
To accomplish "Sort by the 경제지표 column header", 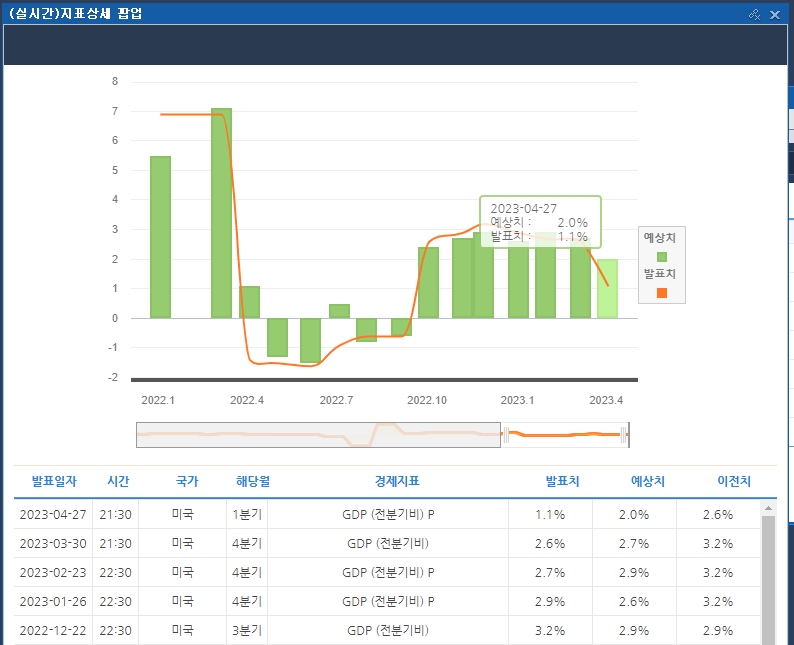I will click(x=397, y=481).
